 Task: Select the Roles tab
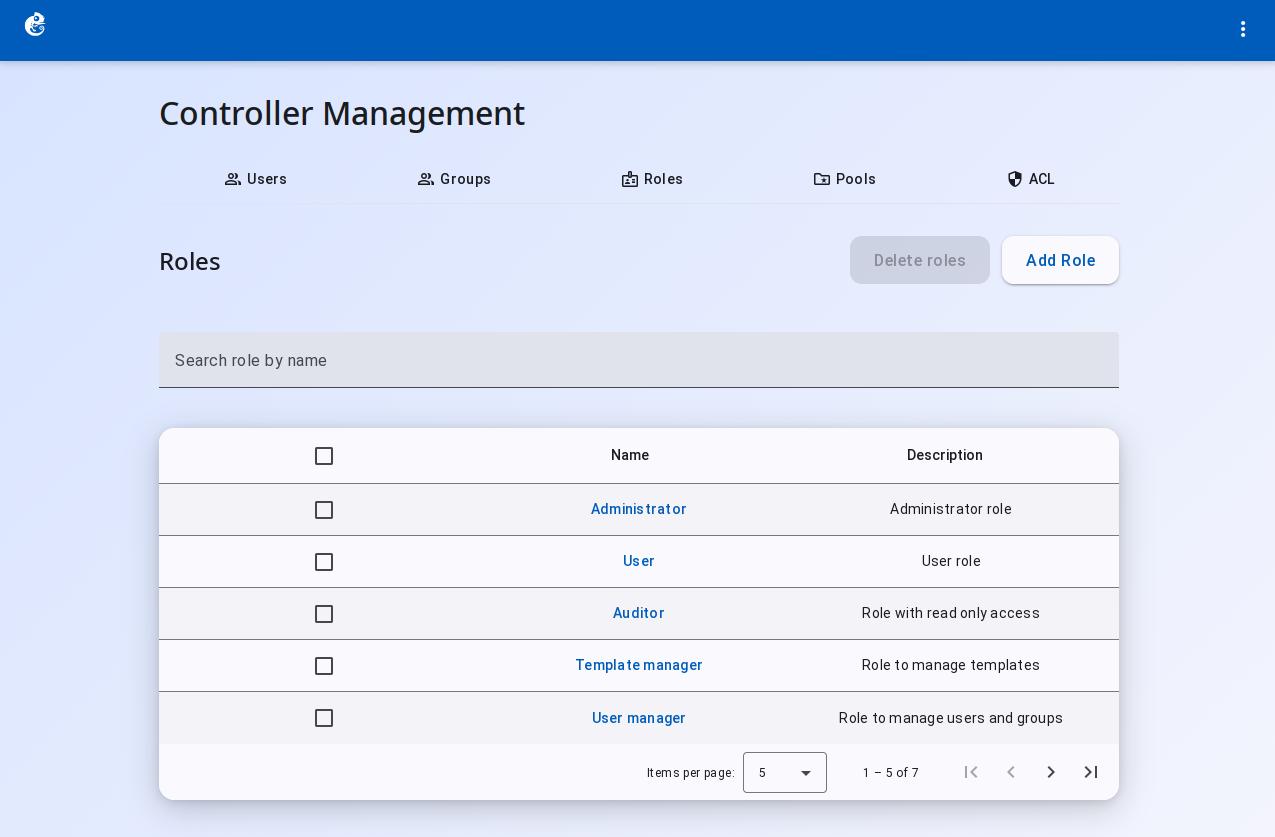[x=652, y=180]
